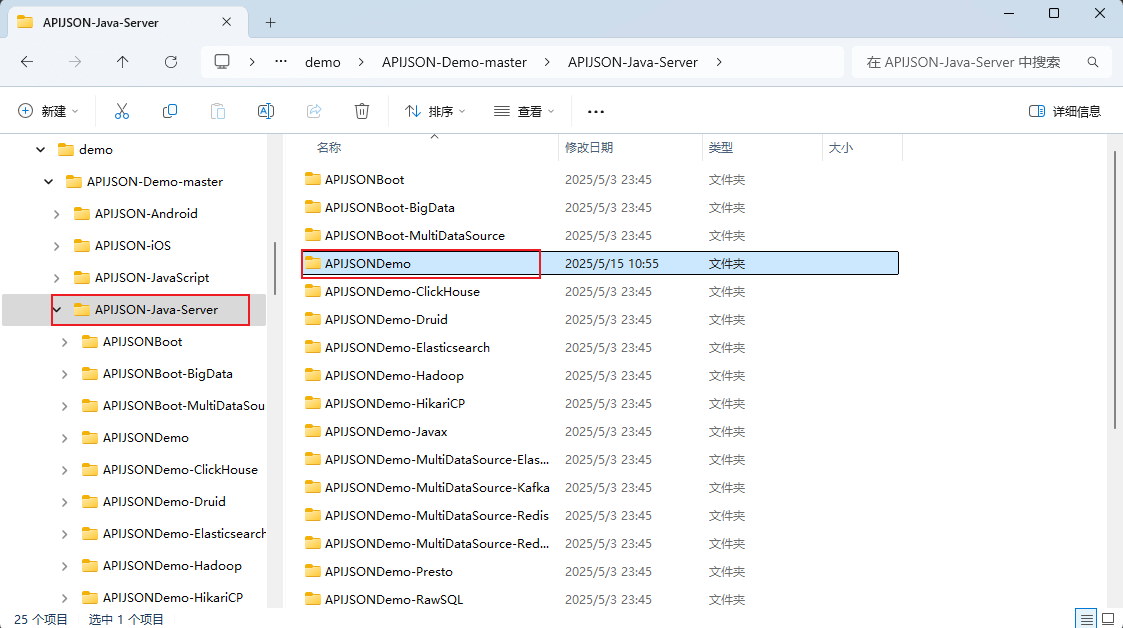The width and height of the screenshot is (1123, 628).
Task: Go up one directory level
Action: tap(123, 62)
